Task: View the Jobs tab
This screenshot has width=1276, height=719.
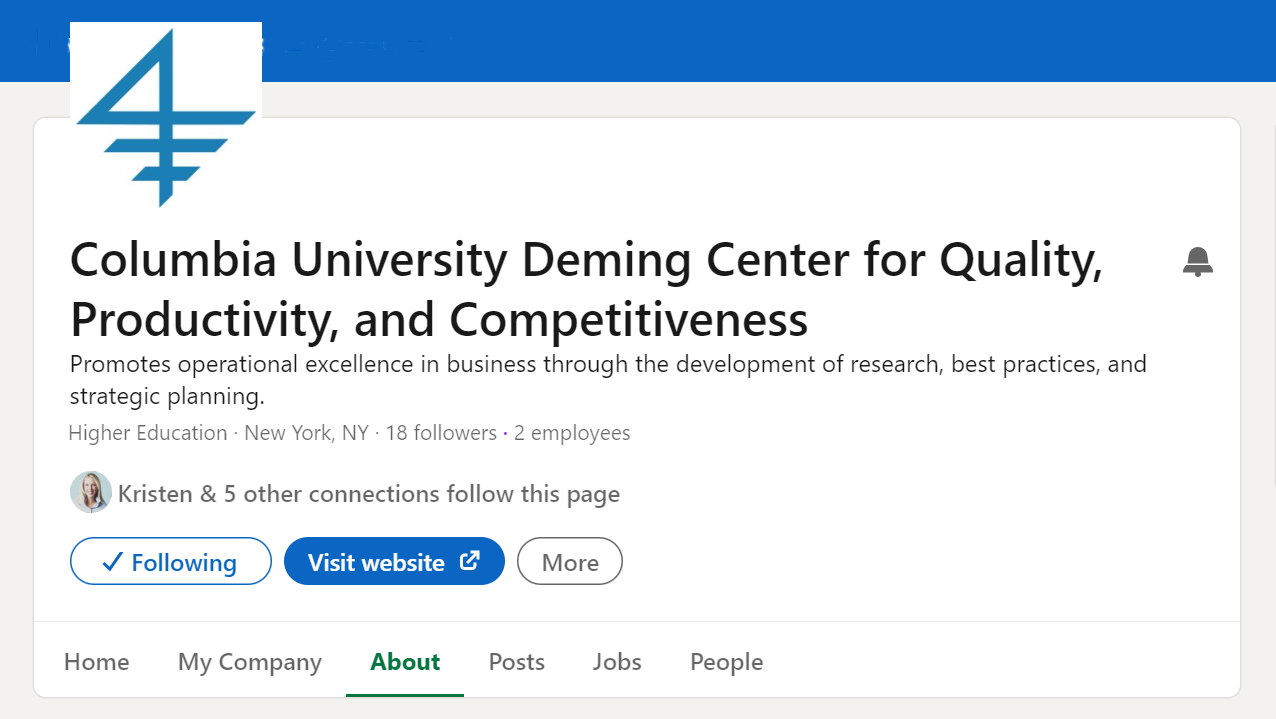Action: (x=617, y=662)
